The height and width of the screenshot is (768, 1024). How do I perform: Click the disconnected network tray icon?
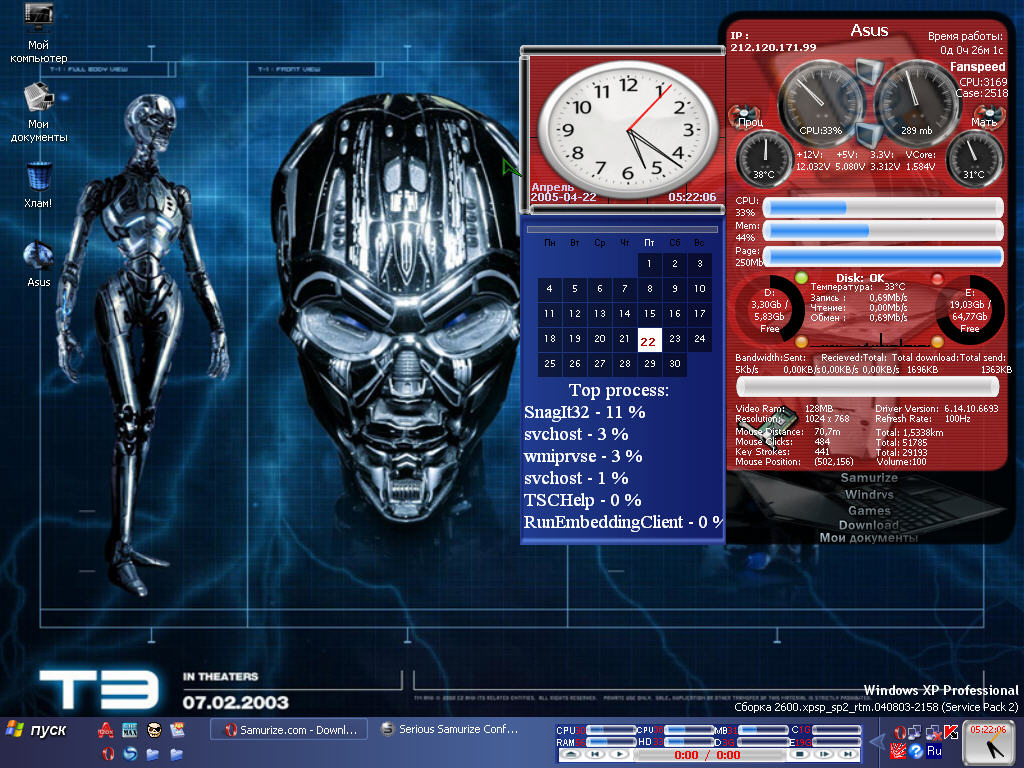click(933, 733)
